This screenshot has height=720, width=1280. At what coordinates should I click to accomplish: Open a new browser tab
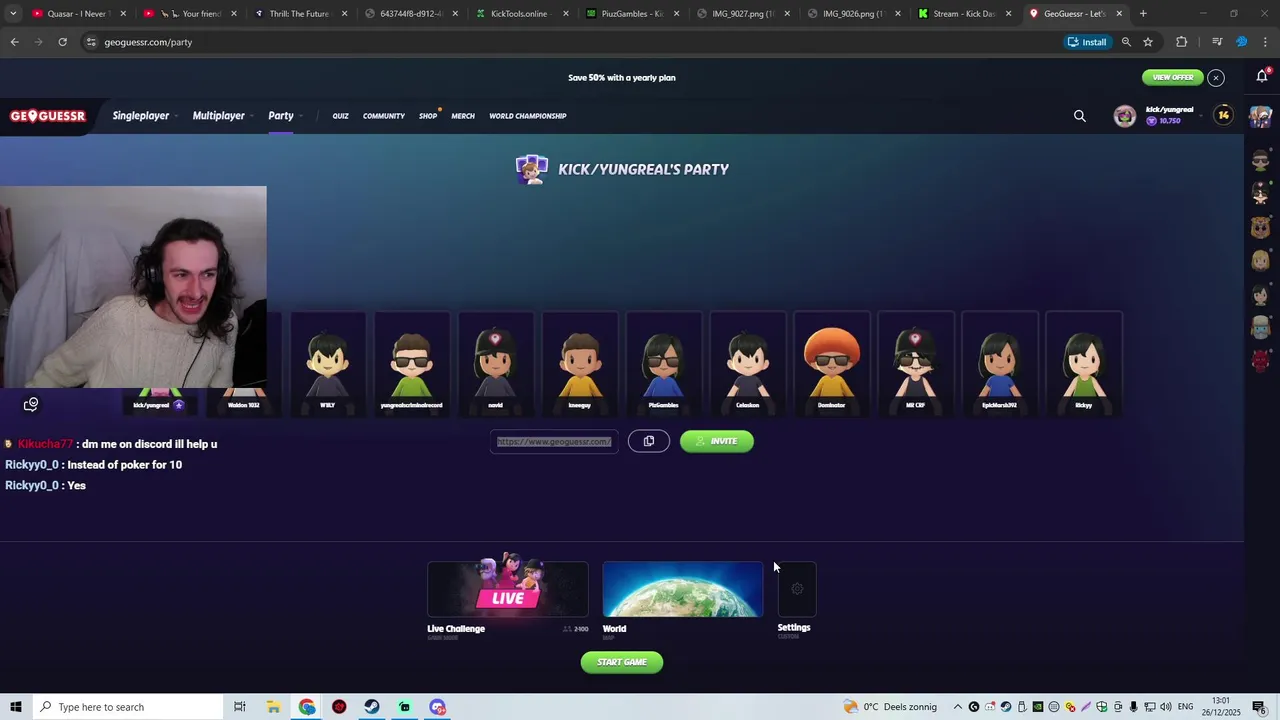click(1143, 14)
